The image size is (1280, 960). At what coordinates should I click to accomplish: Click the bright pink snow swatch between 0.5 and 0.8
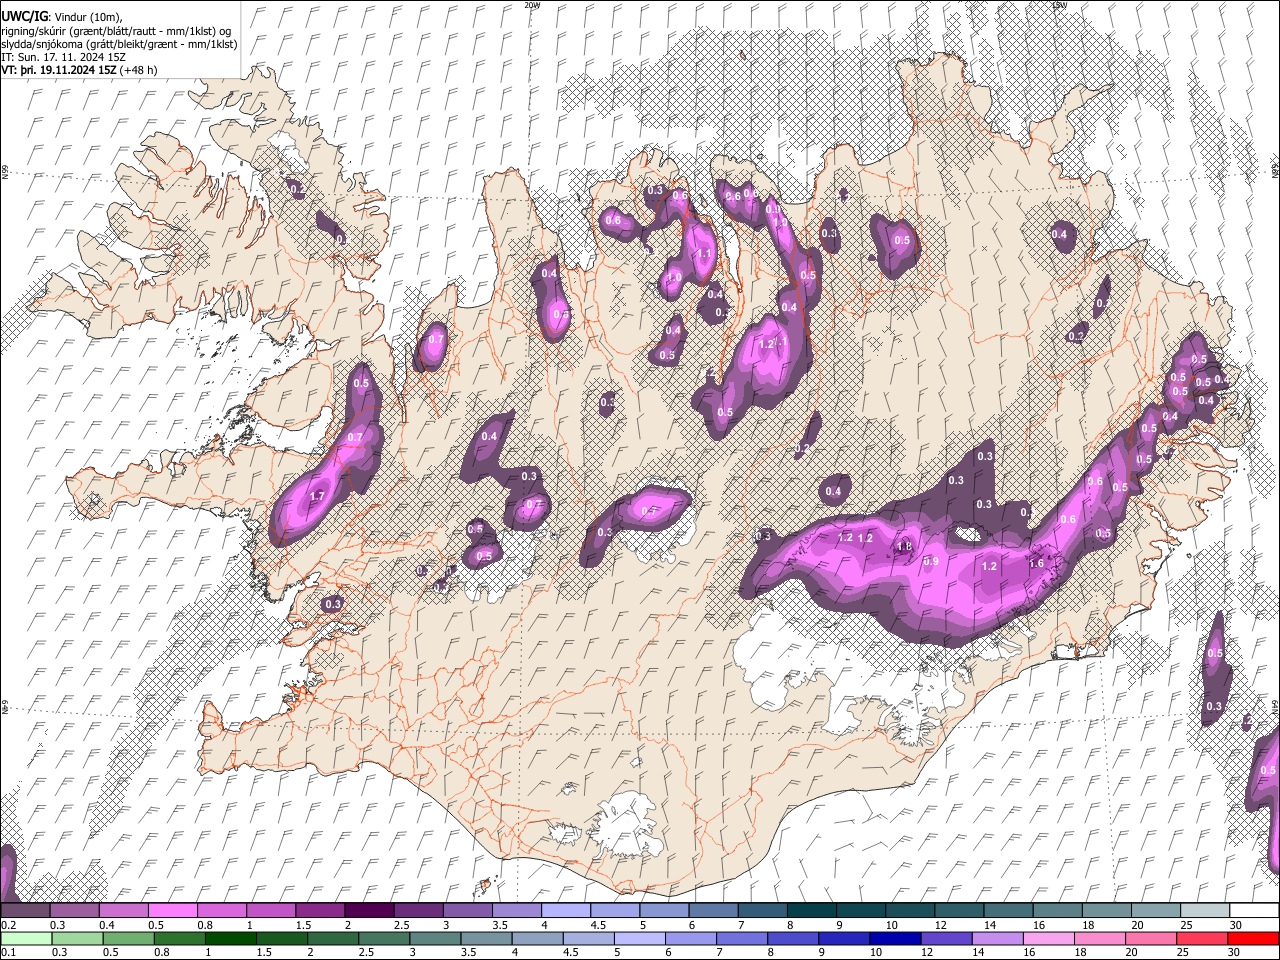click(x=172, y=910)
